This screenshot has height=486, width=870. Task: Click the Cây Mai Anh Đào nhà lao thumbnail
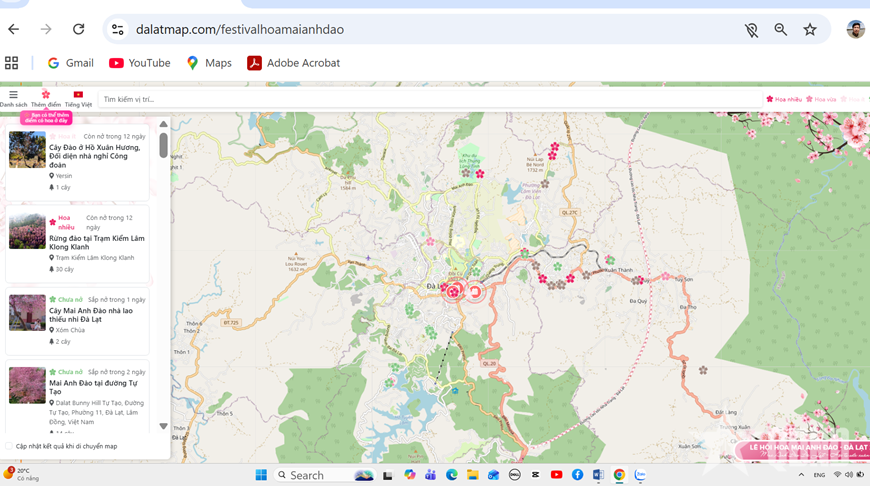pyautogui.click(x=27, y=312)
